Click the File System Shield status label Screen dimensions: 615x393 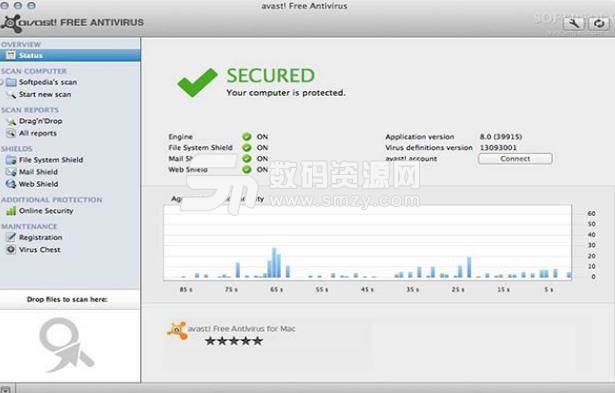coord(200,147)
